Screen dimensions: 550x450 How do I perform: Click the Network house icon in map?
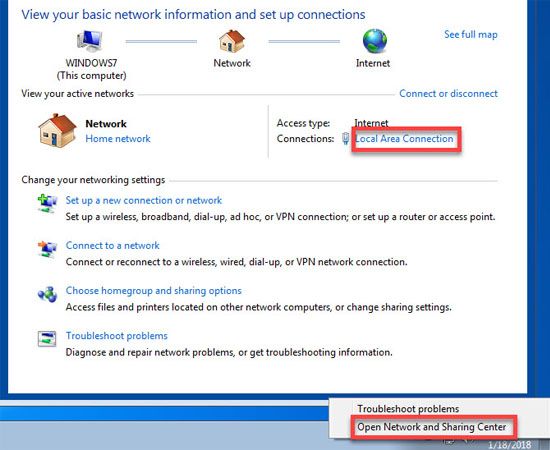(x=232, y=41)
